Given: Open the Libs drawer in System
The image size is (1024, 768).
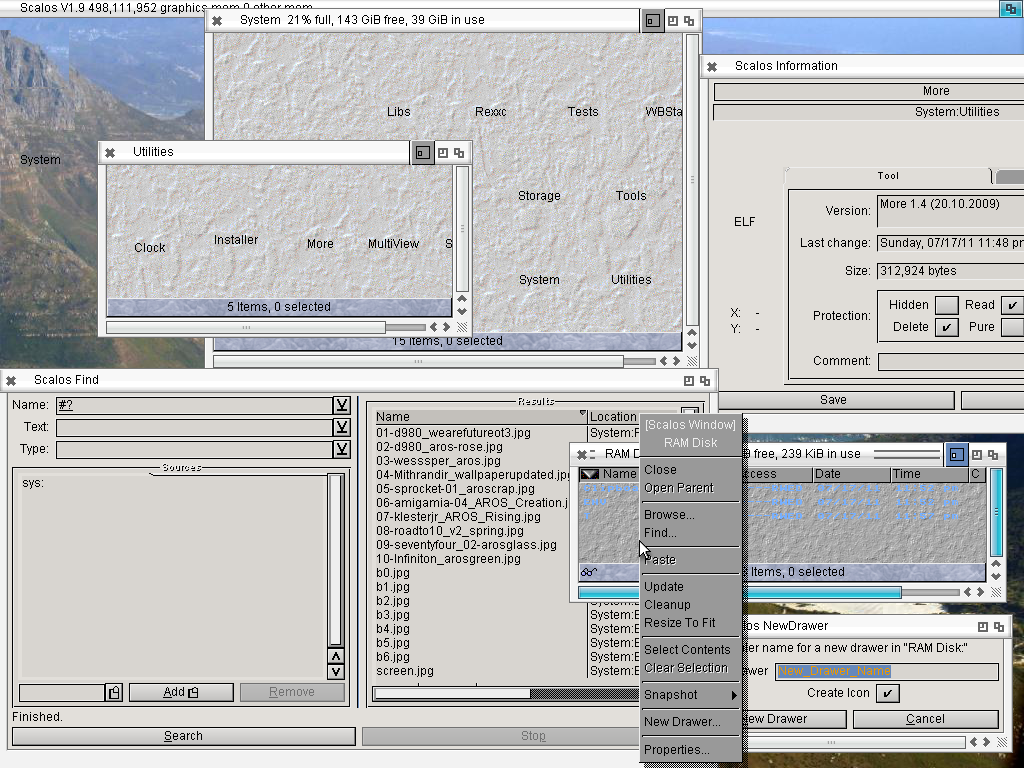Looking at the screenshot, I should click(x=399, y=112).
